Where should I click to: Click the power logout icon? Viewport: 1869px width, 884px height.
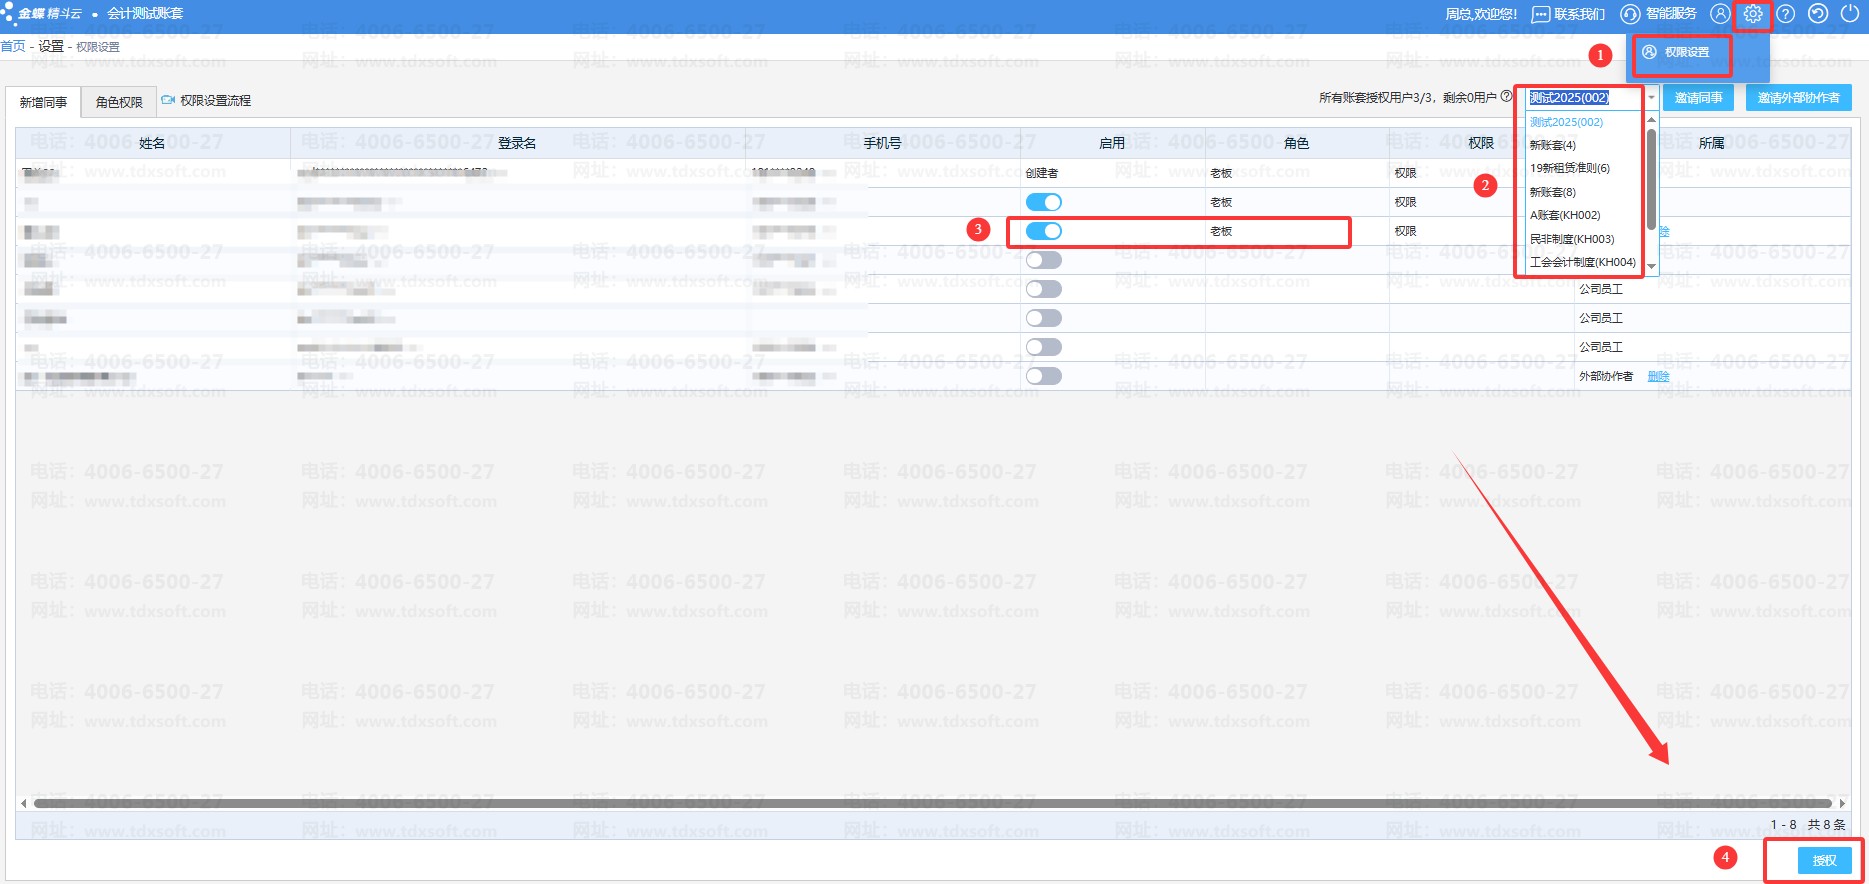(1849, 14)
